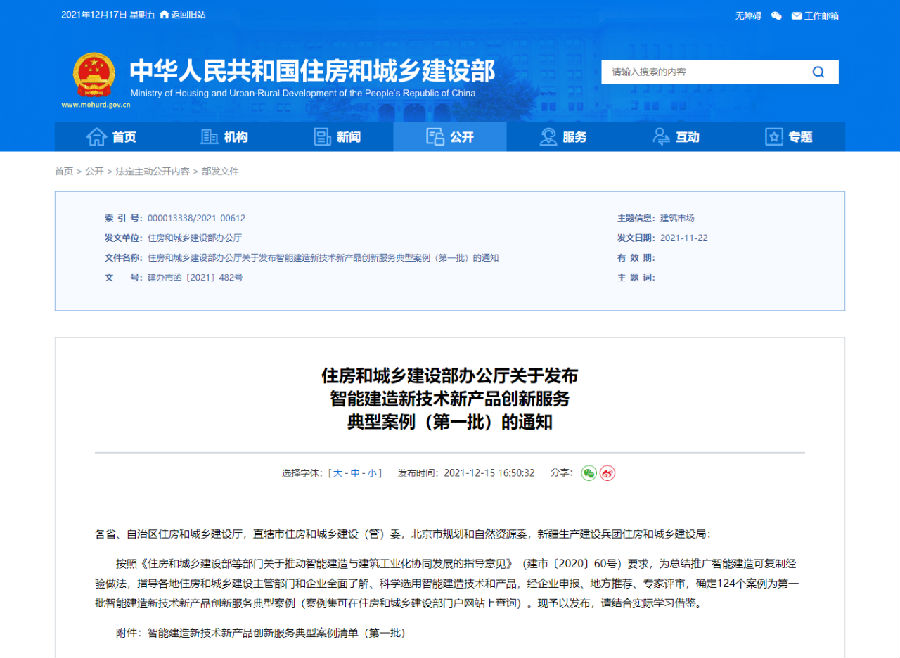Set font size to 大 (large)

click(x=339, y=473)
